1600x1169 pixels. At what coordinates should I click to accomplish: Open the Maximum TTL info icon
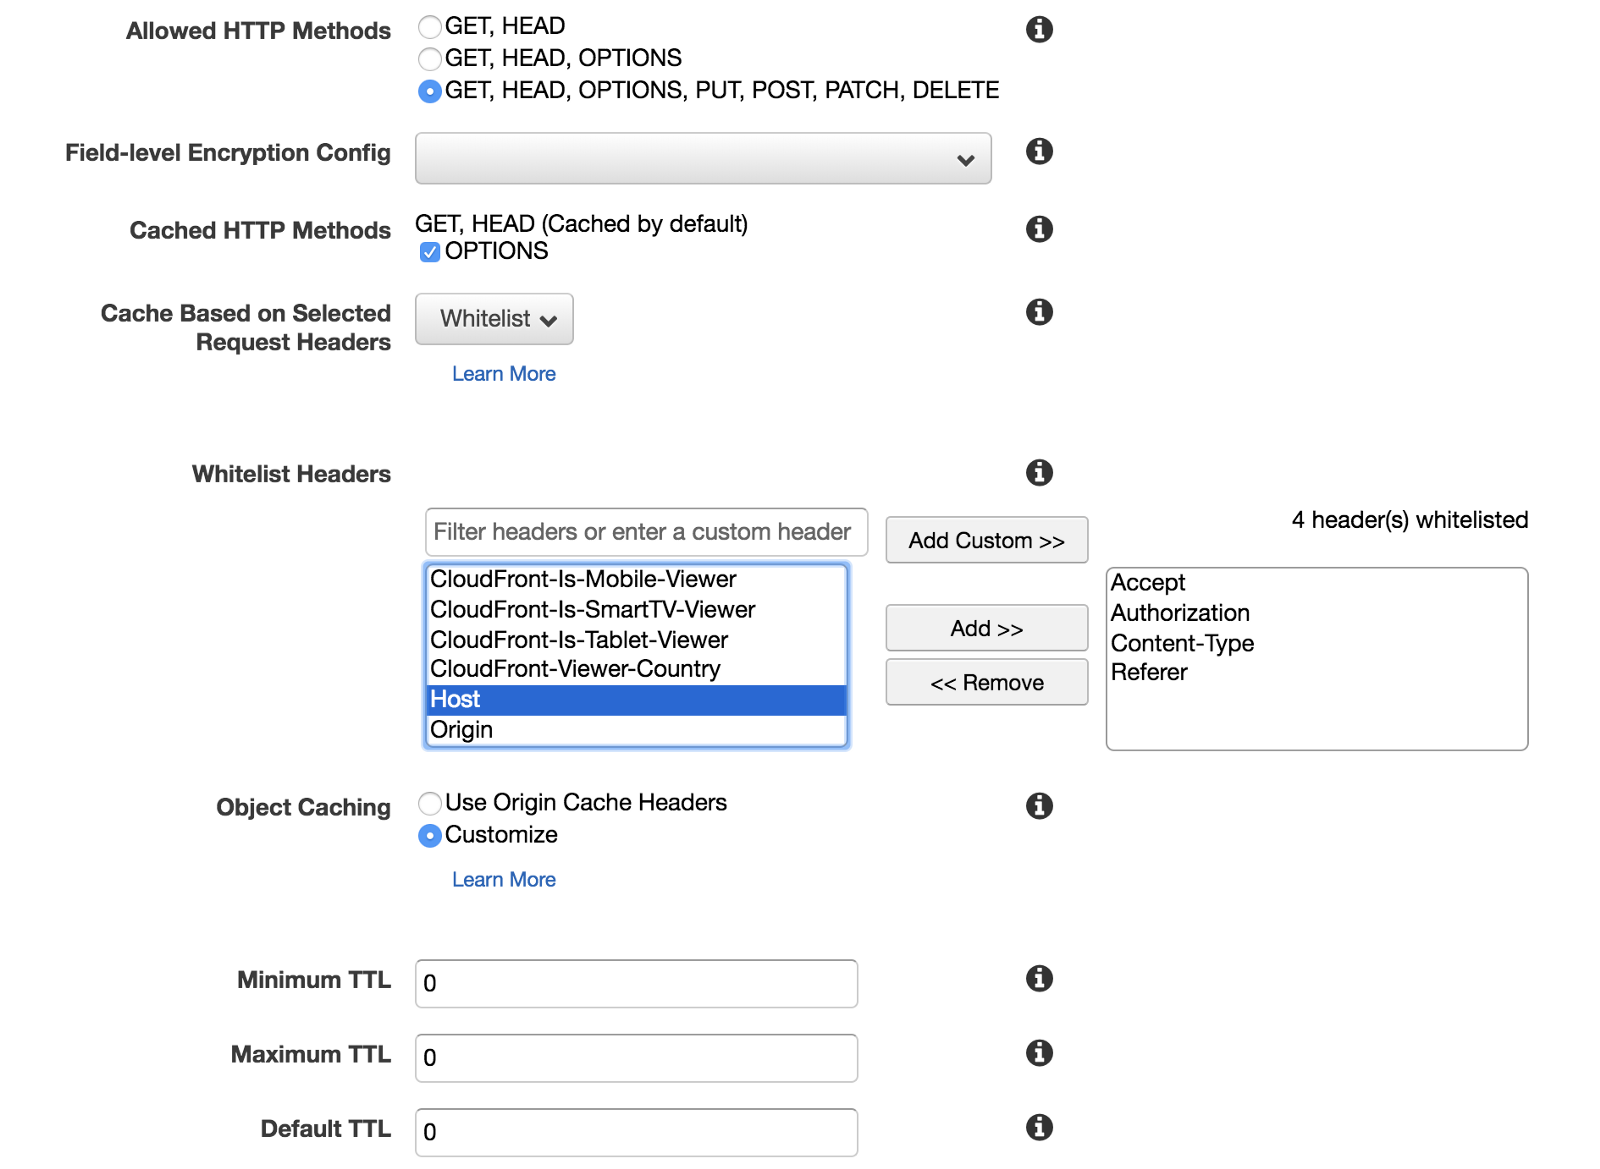1039,1052
